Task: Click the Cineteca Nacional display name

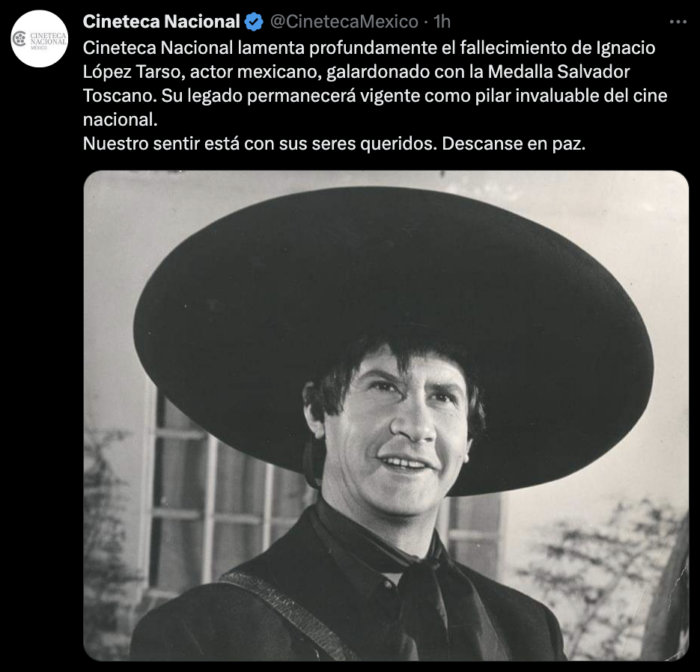Action: pyautogui.click(x=161, y=22)
